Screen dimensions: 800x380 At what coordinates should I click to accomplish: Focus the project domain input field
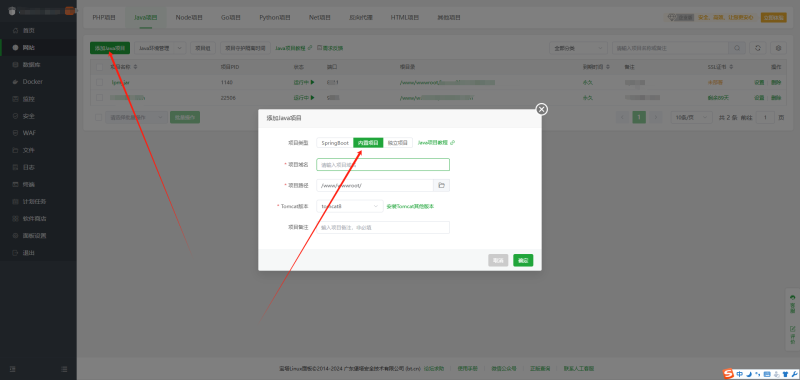pos(383,164)
